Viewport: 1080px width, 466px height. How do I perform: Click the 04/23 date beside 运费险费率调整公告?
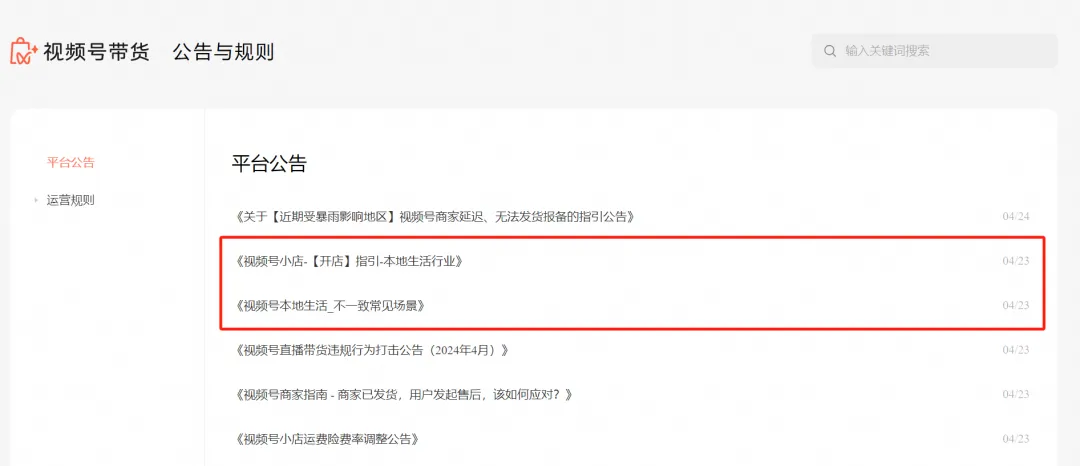coord(1016,438)
